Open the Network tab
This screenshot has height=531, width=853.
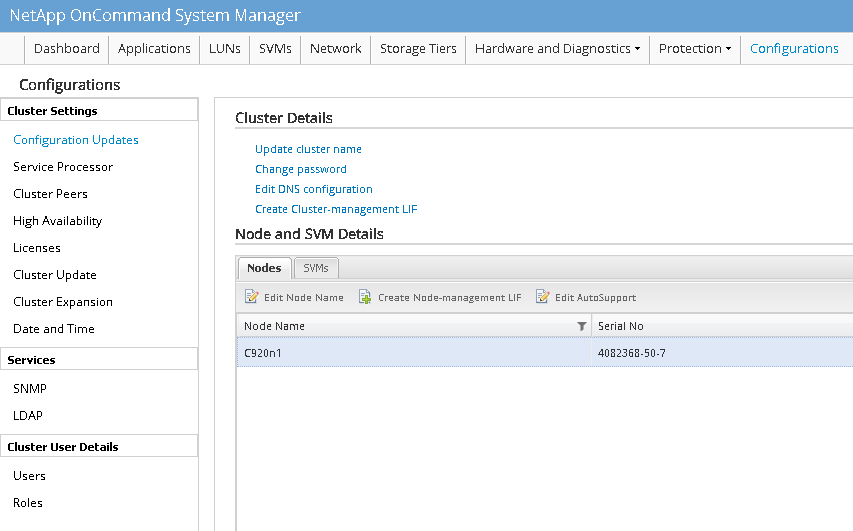coord(336,48)
